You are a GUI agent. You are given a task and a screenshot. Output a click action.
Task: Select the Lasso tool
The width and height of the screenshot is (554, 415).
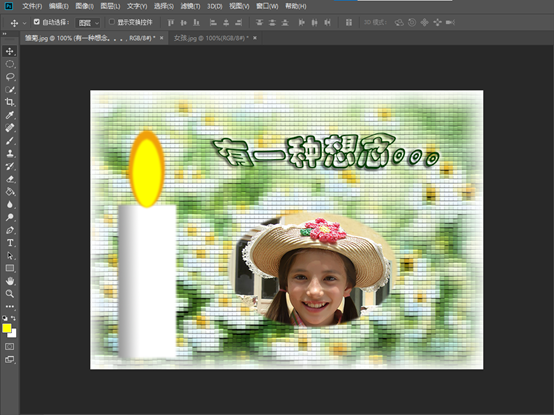(10, 77)
